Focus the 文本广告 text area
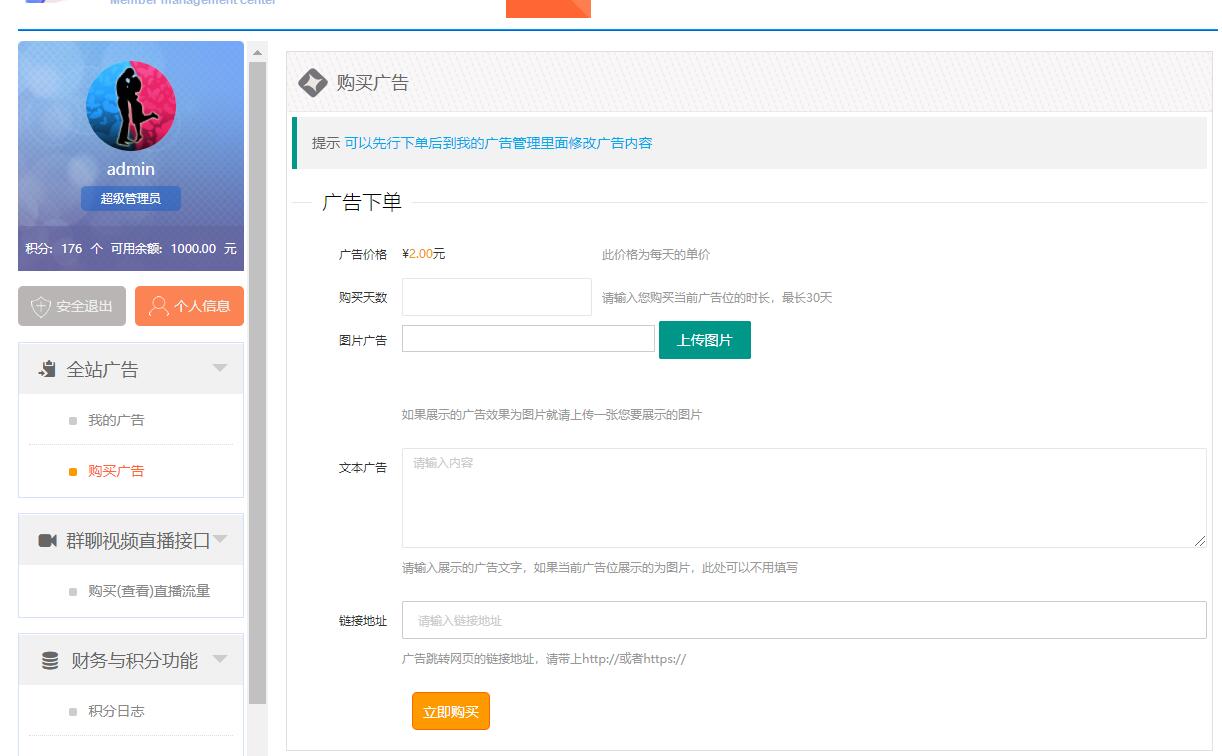Screen dimensions: 1222x756 803,498
